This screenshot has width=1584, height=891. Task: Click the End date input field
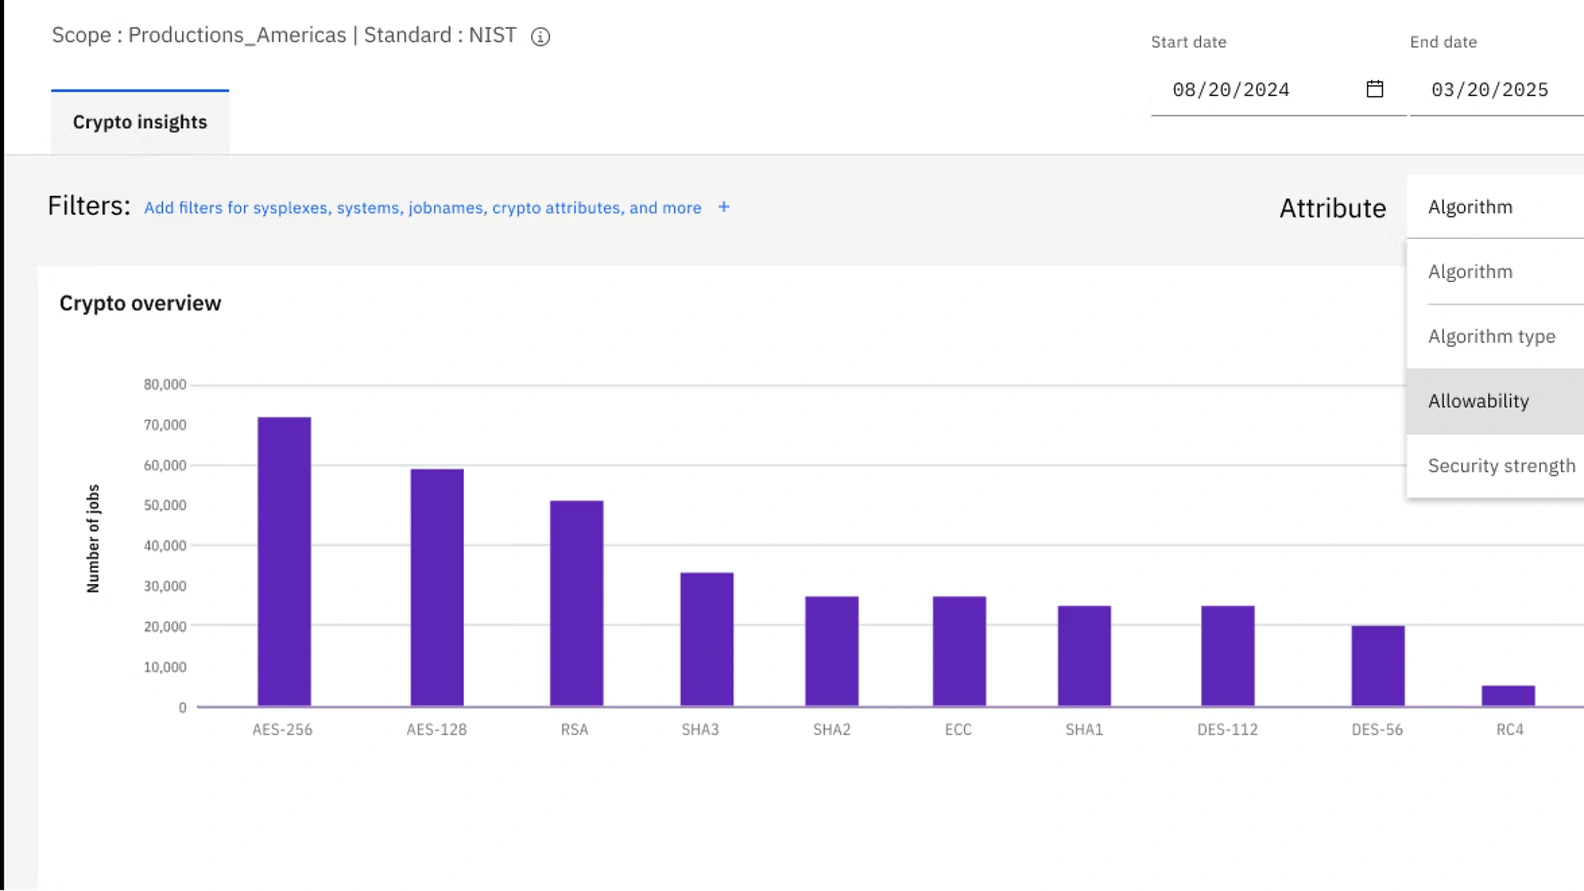click(x=1494, y=90)
